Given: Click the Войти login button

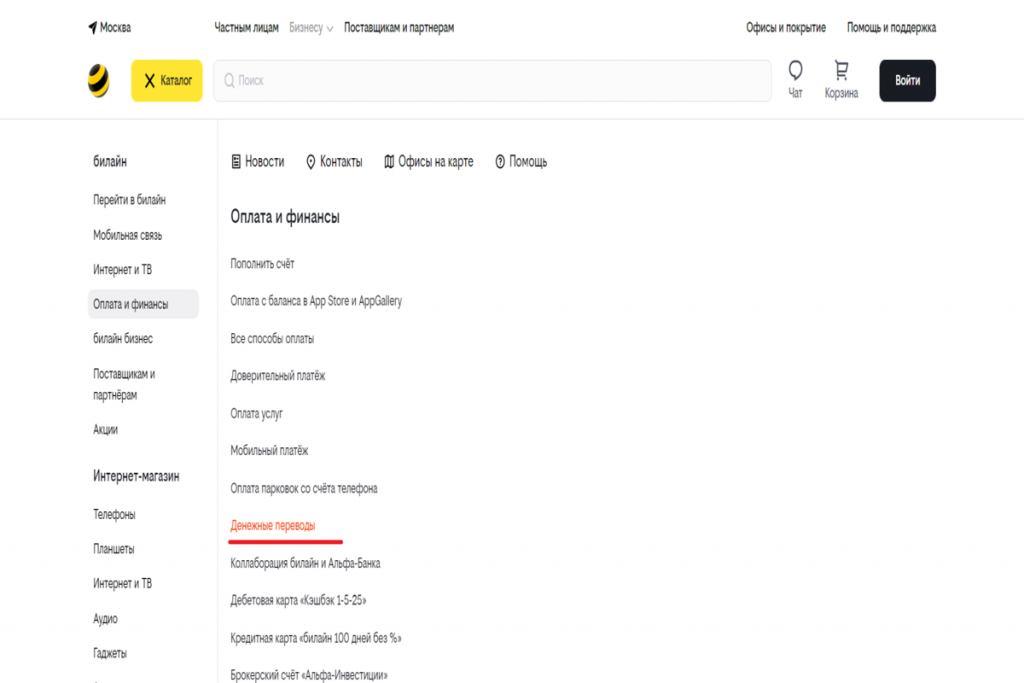Looking at the screenshot, I should click(x=907, y=80).
